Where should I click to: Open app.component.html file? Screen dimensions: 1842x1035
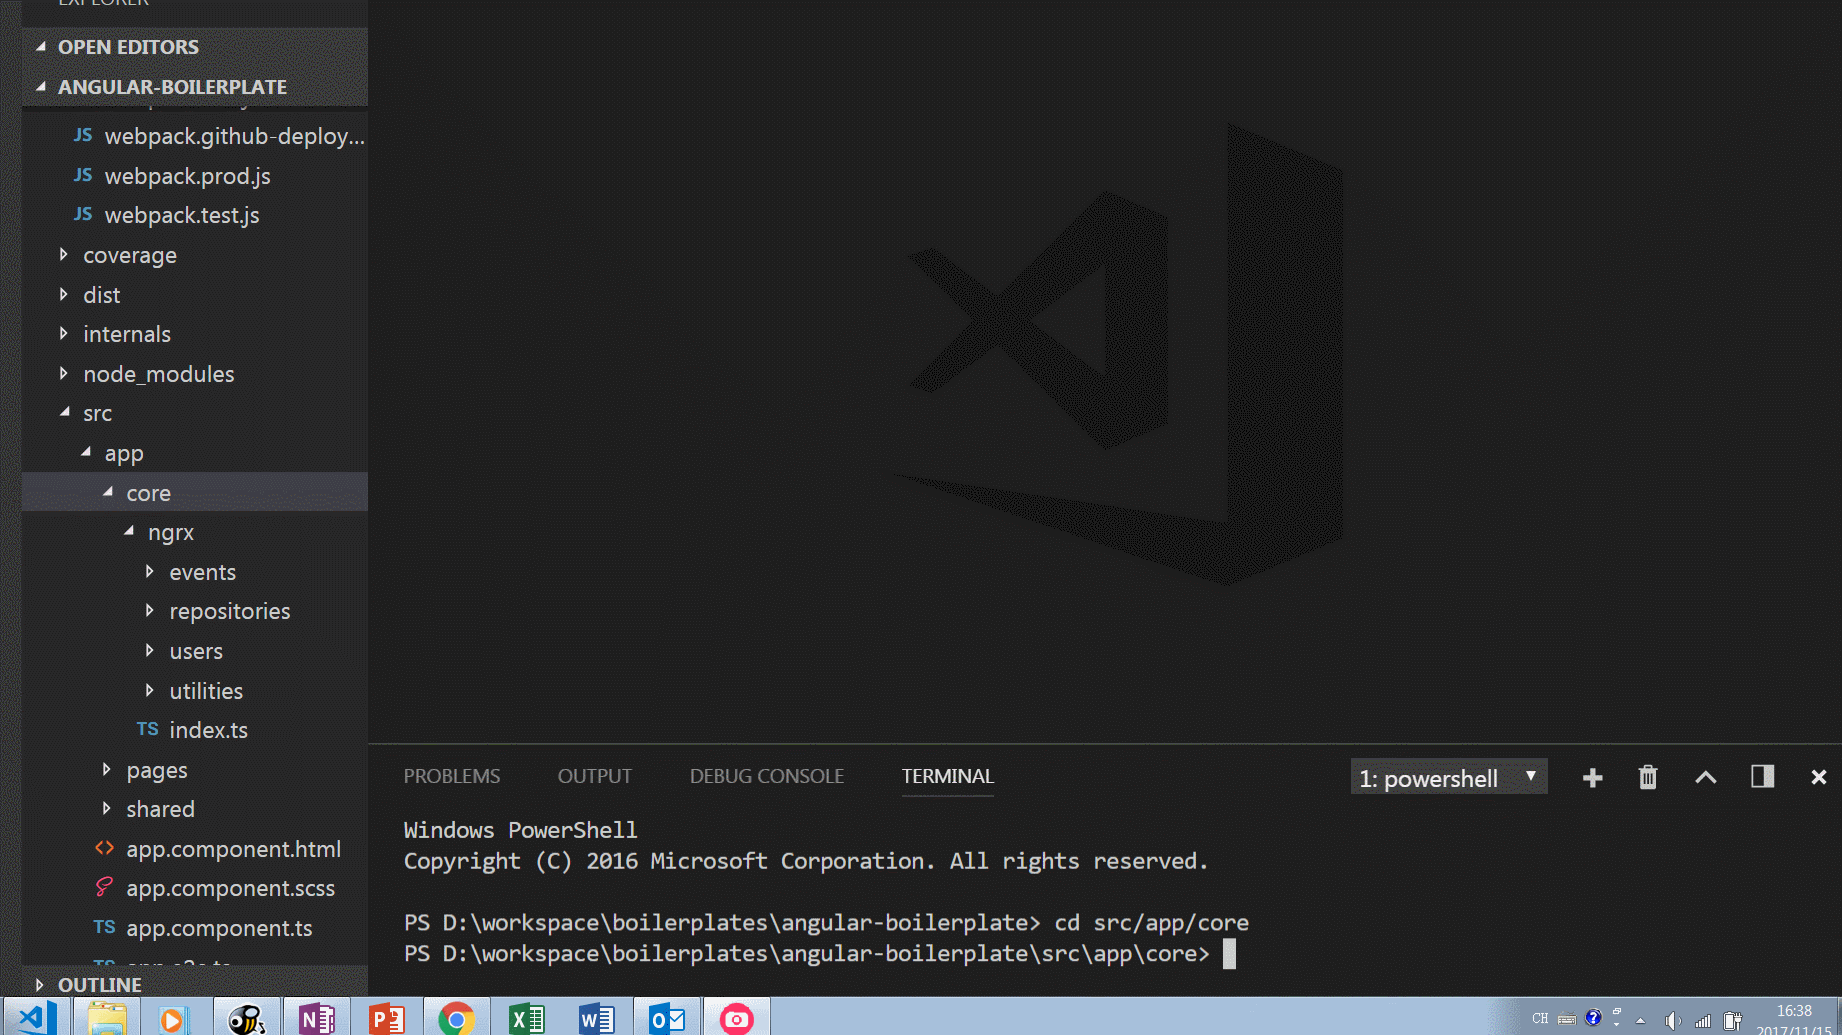[195, 849]
